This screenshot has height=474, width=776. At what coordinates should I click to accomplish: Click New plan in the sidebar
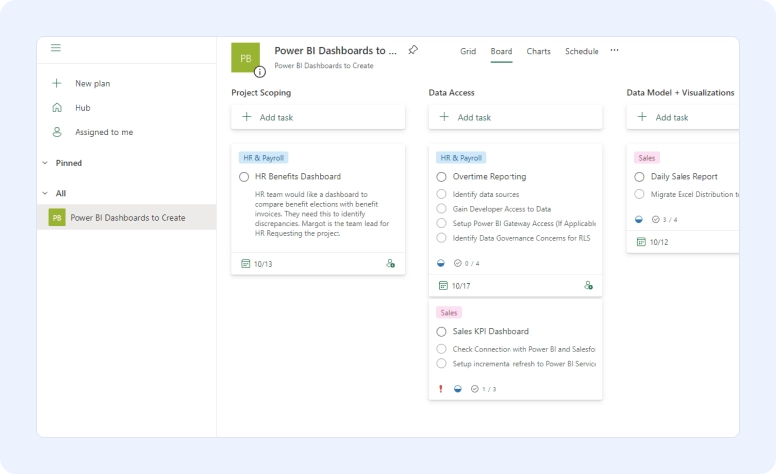pos(93,83)
